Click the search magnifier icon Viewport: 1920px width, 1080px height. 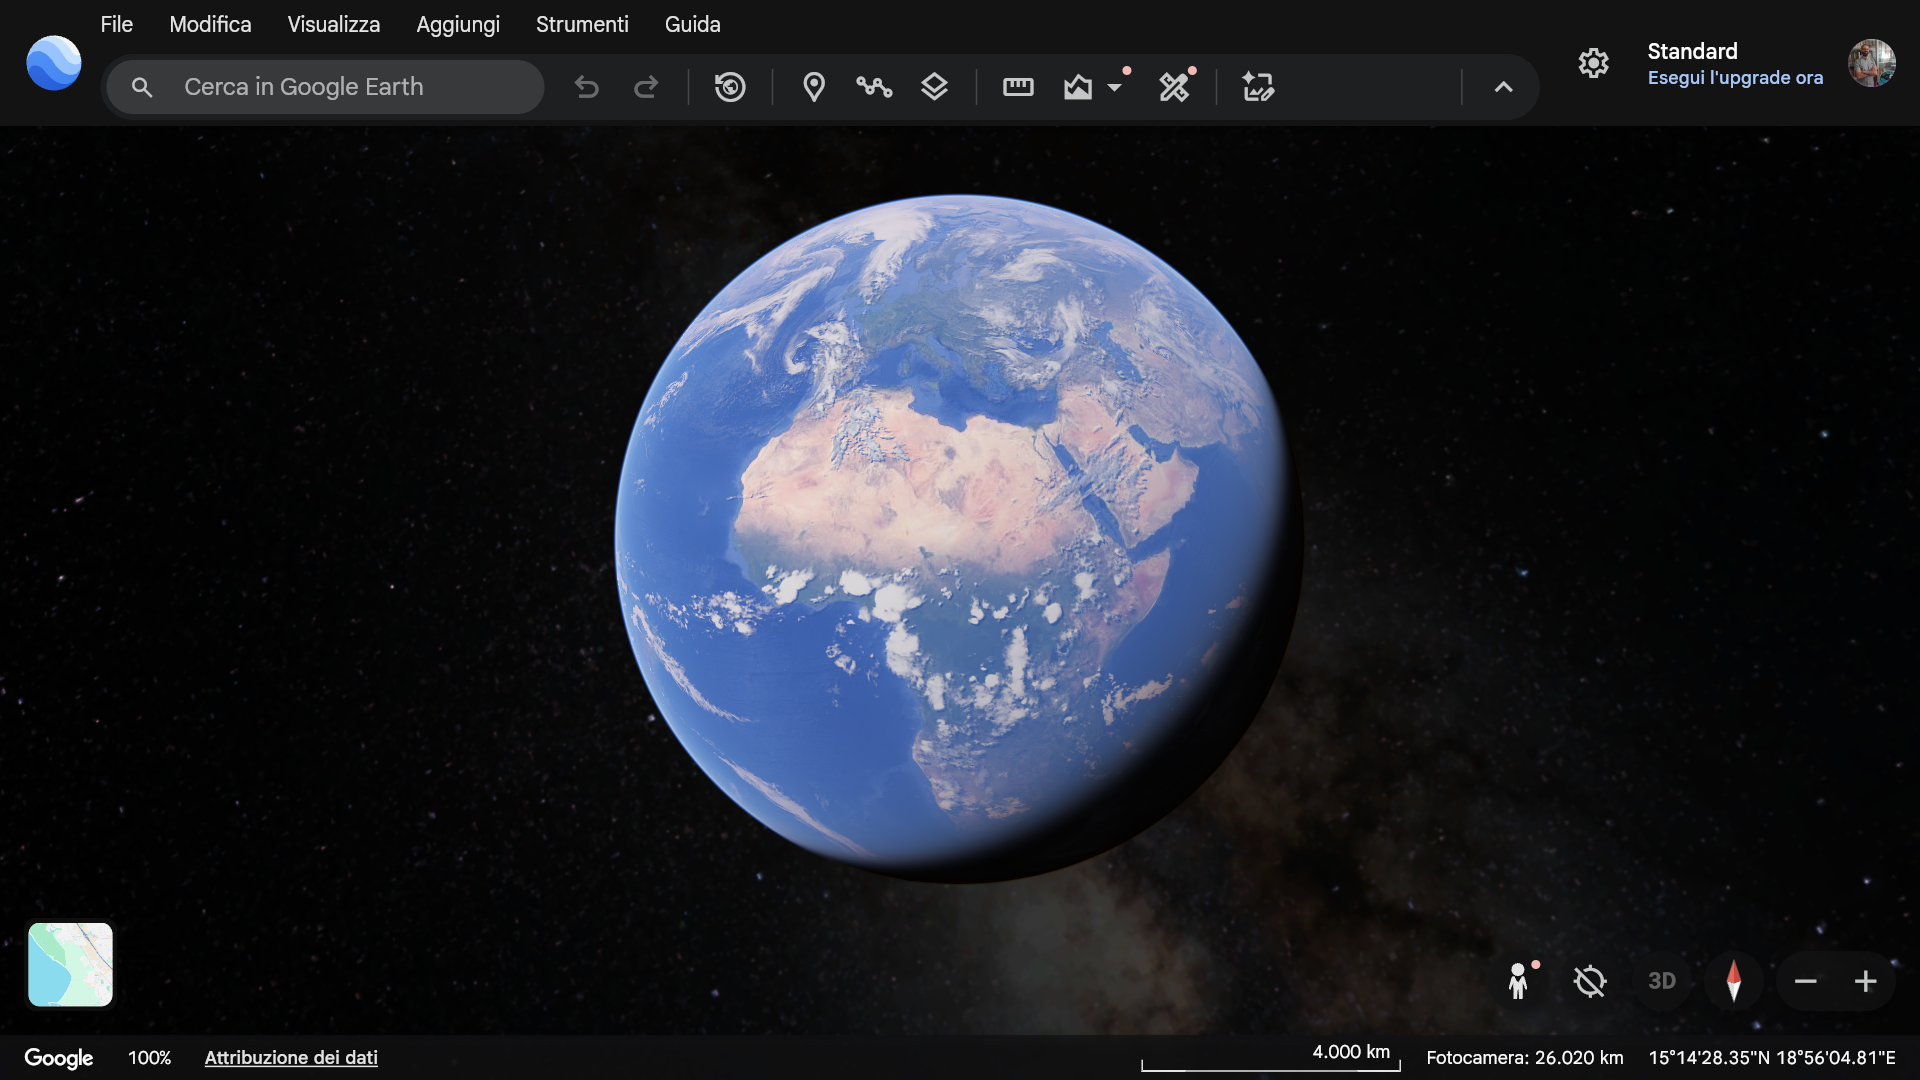tap(142, 87)
